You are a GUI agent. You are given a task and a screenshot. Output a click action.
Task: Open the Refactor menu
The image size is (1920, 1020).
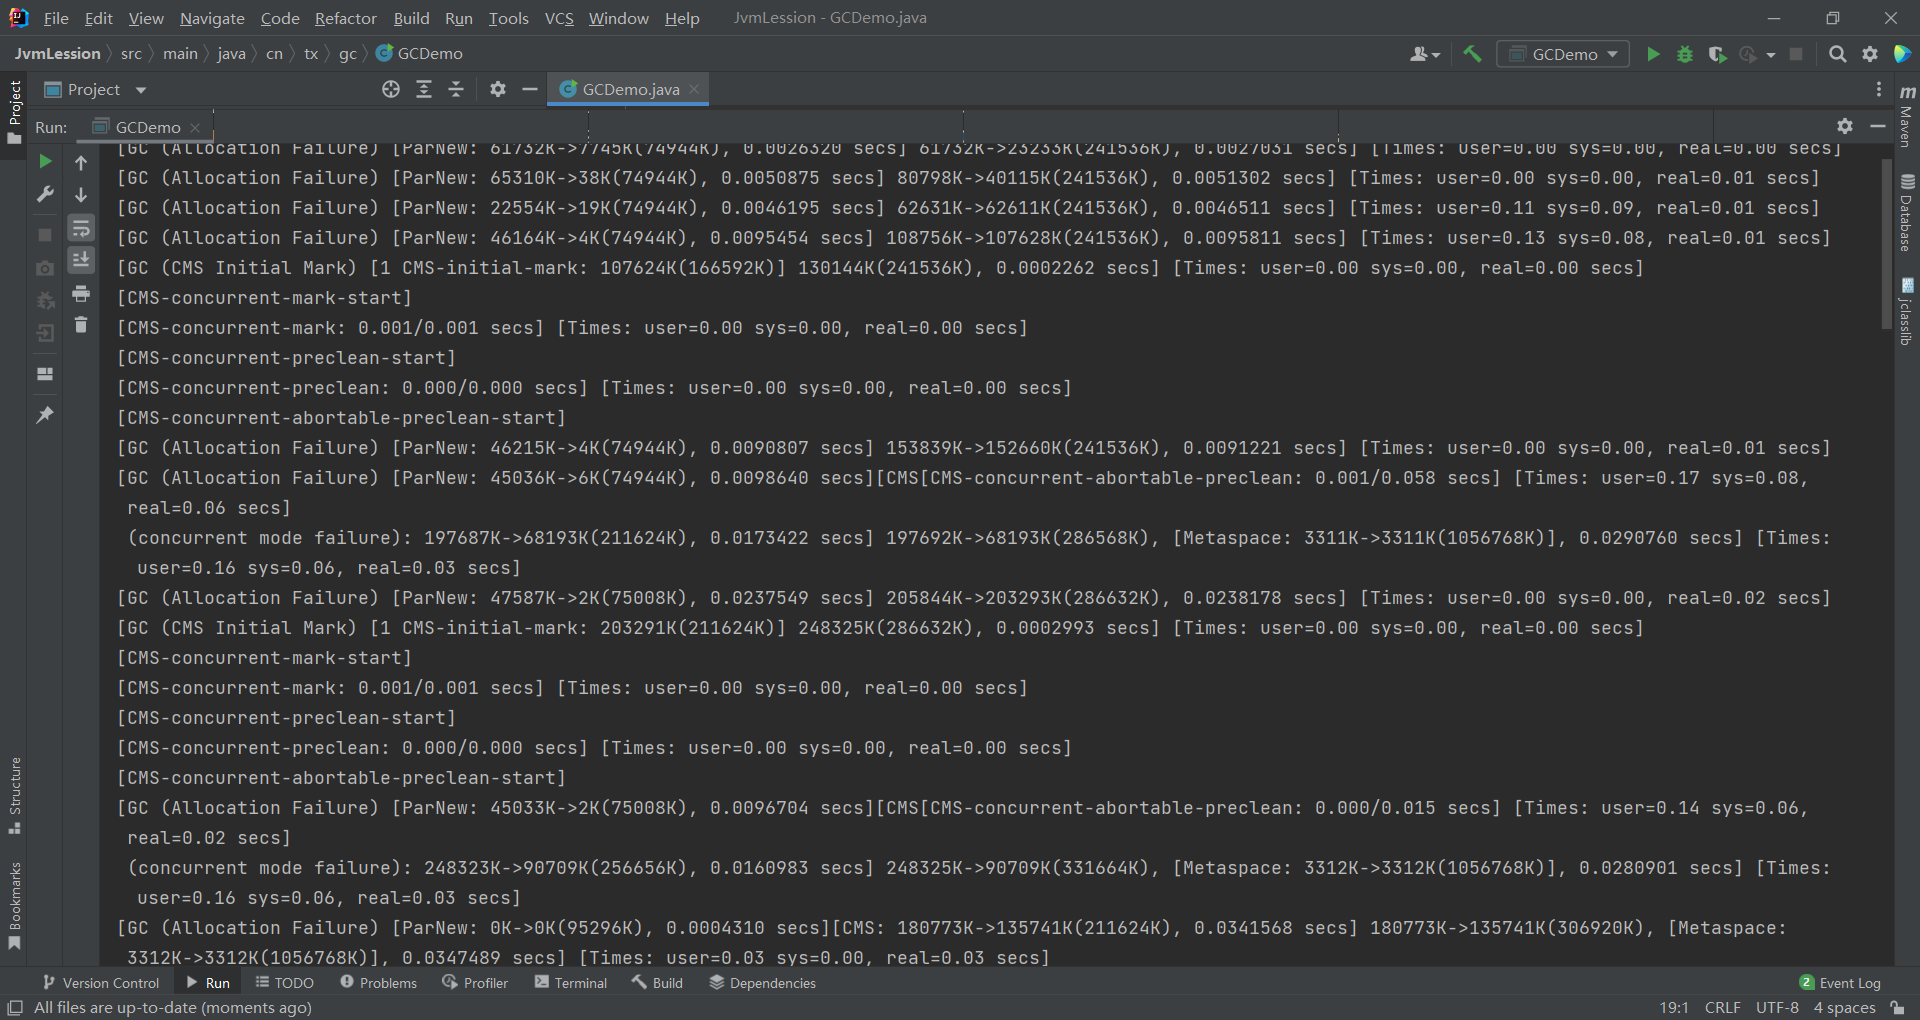[x=346, y=18]
